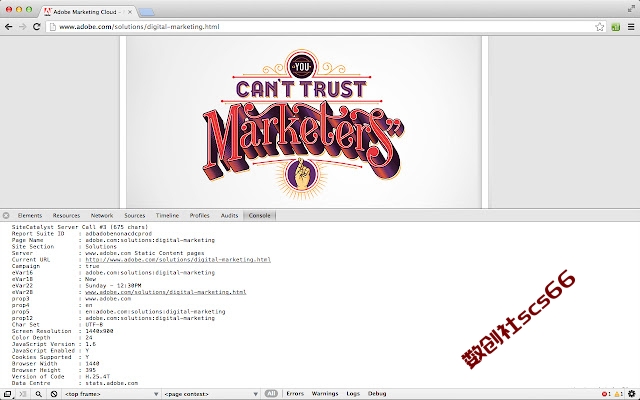Filter console by Warnings
Image resolution: width=640 pixels, height=400 pixels.
coord(325,393)
